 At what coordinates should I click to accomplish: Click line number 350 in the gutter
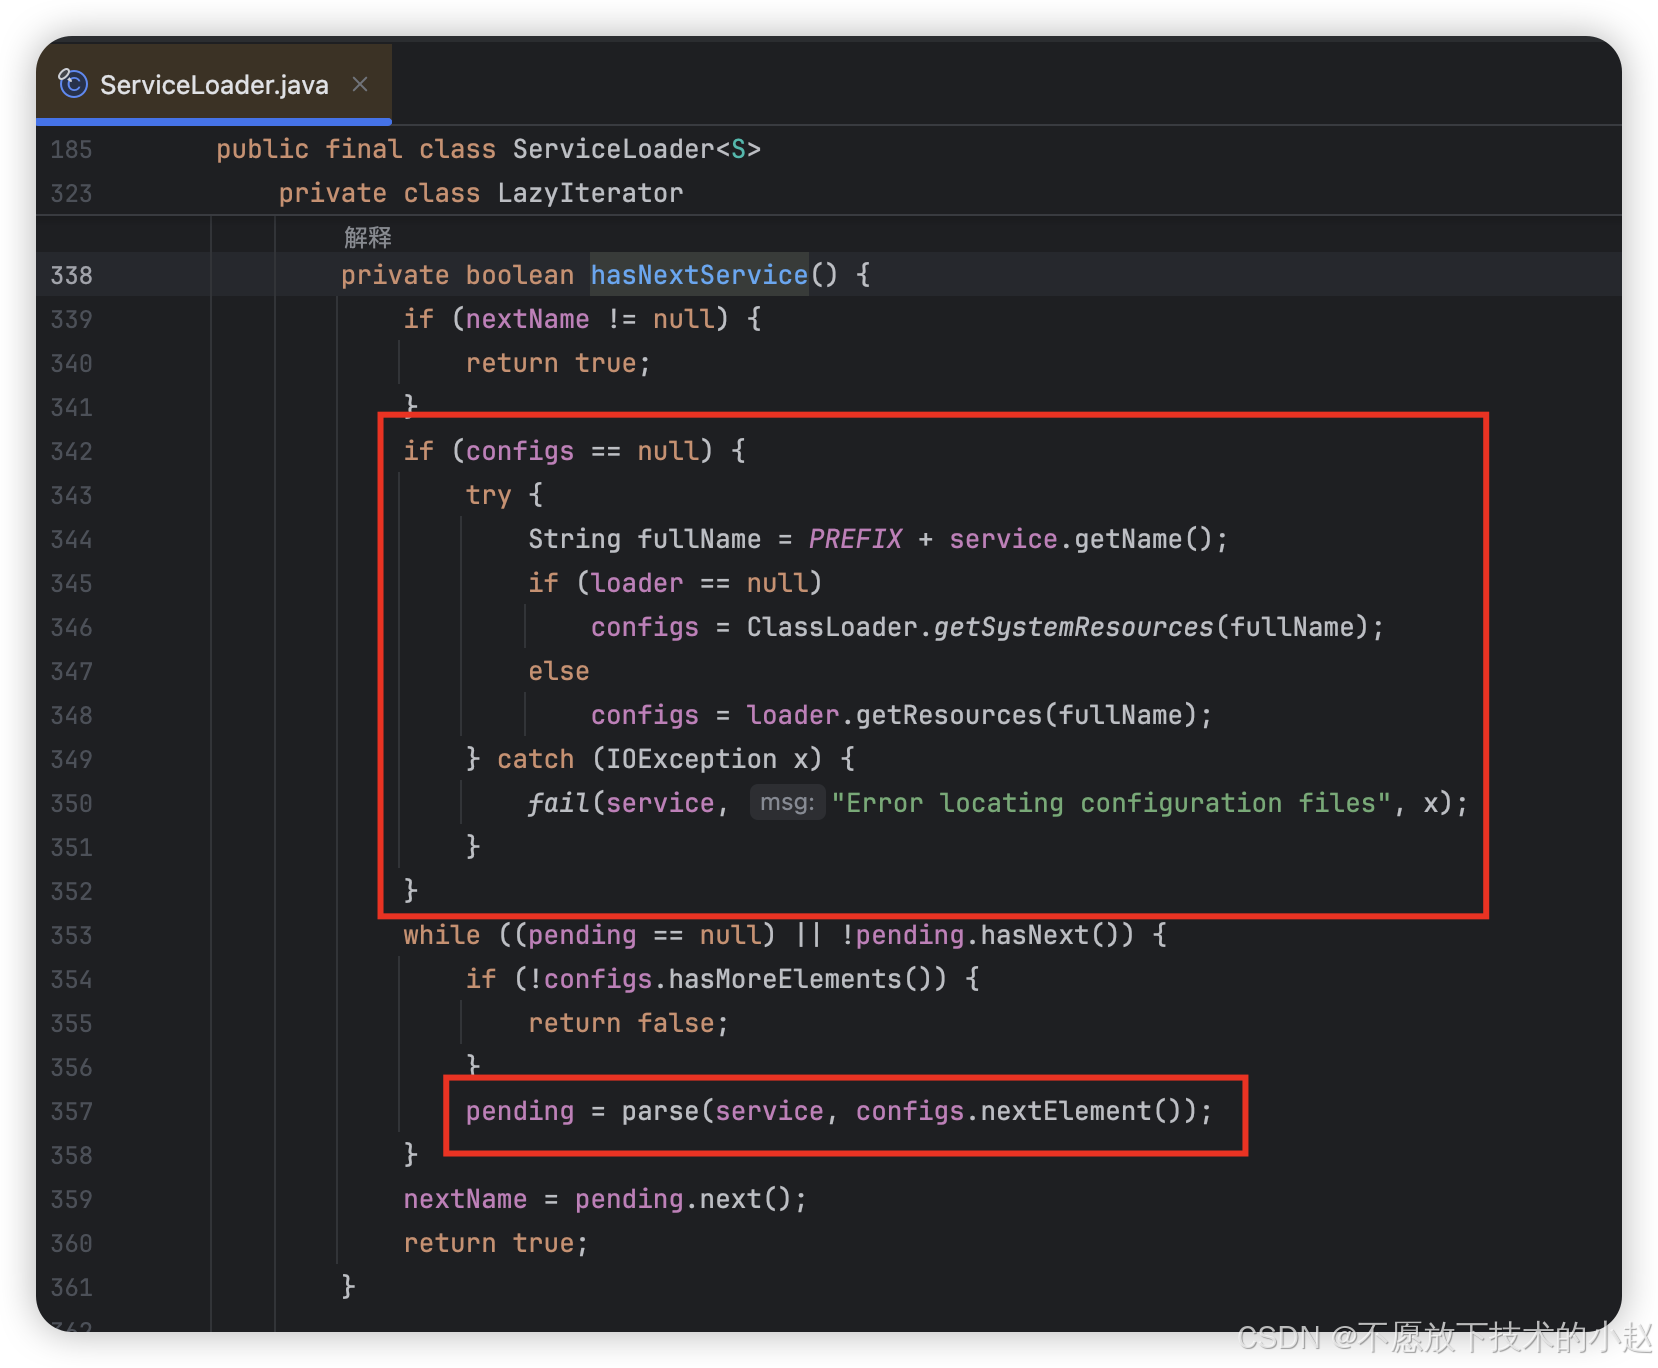(x=71, y=803)
